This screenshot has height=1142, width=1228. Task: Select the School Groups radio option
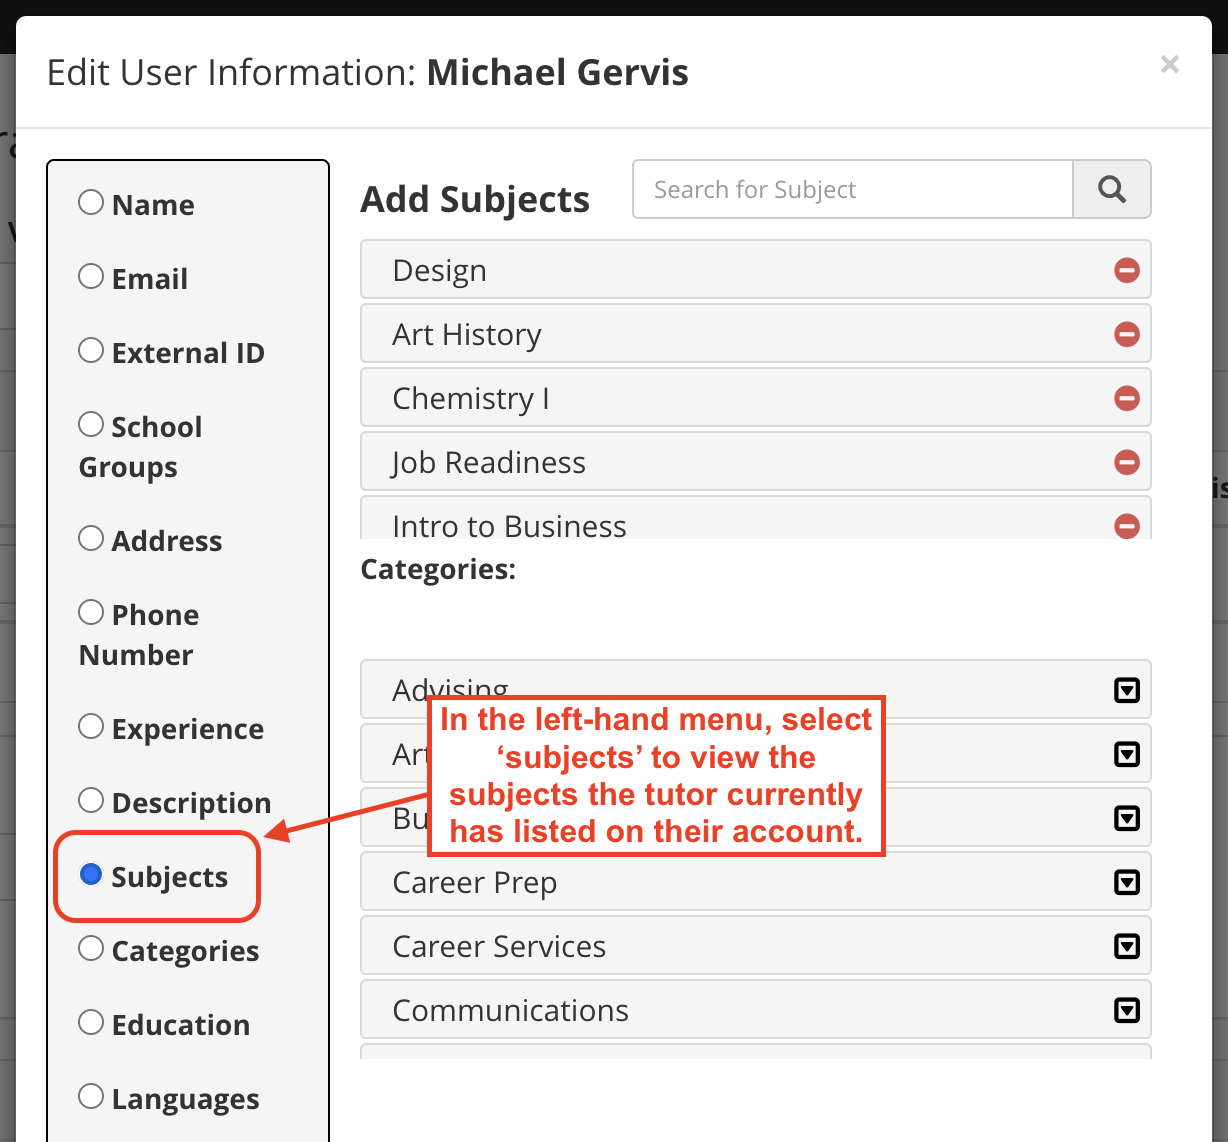(x=91, y=424)
